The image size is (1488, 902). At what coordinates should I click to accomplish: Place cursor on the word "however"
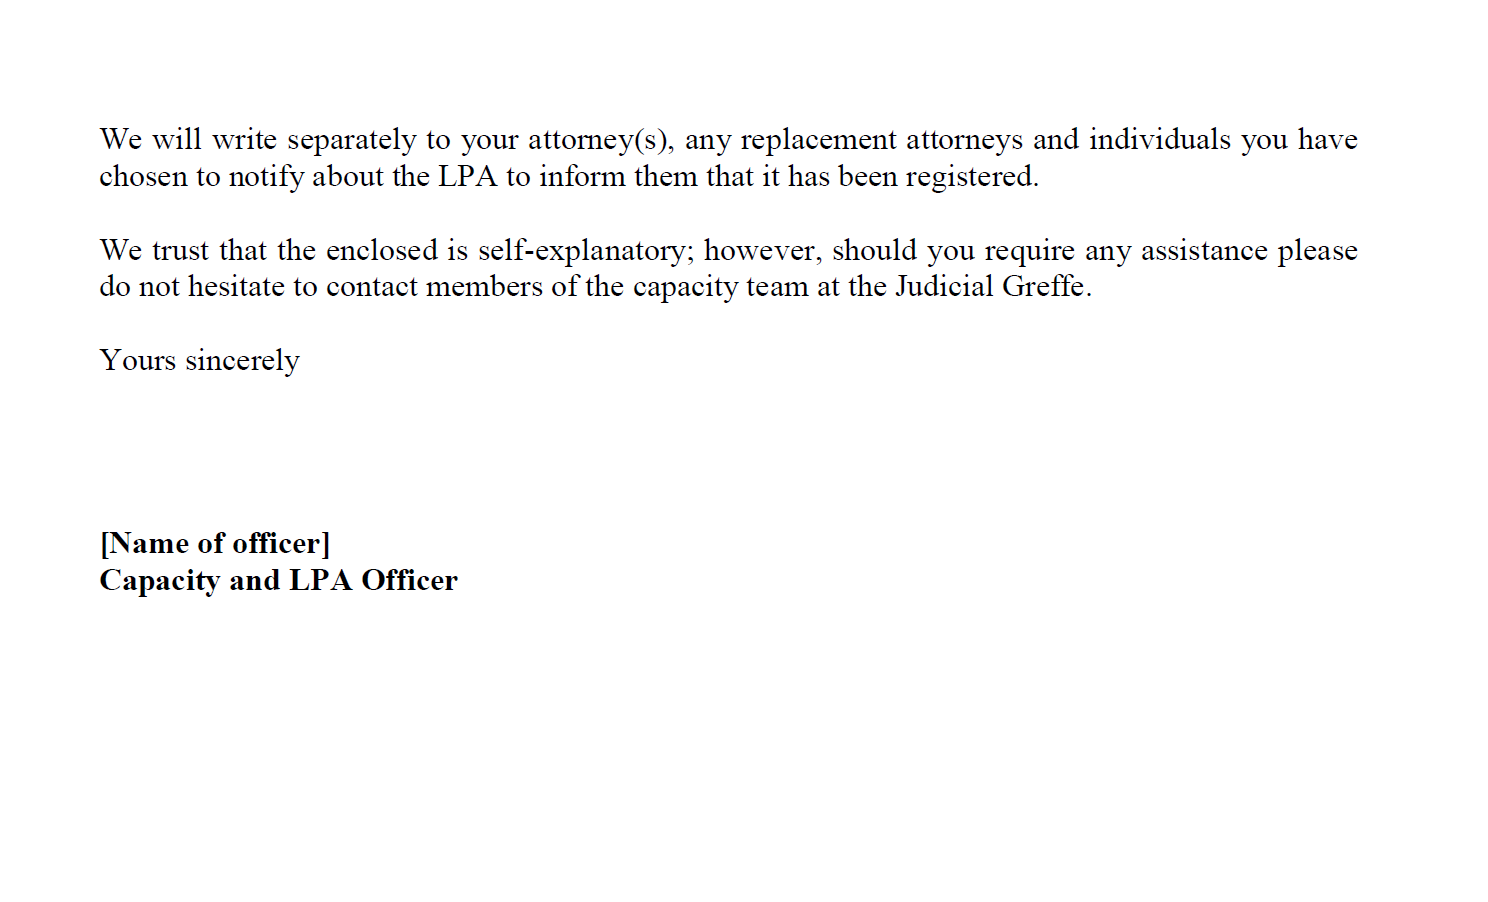(760, 250)
